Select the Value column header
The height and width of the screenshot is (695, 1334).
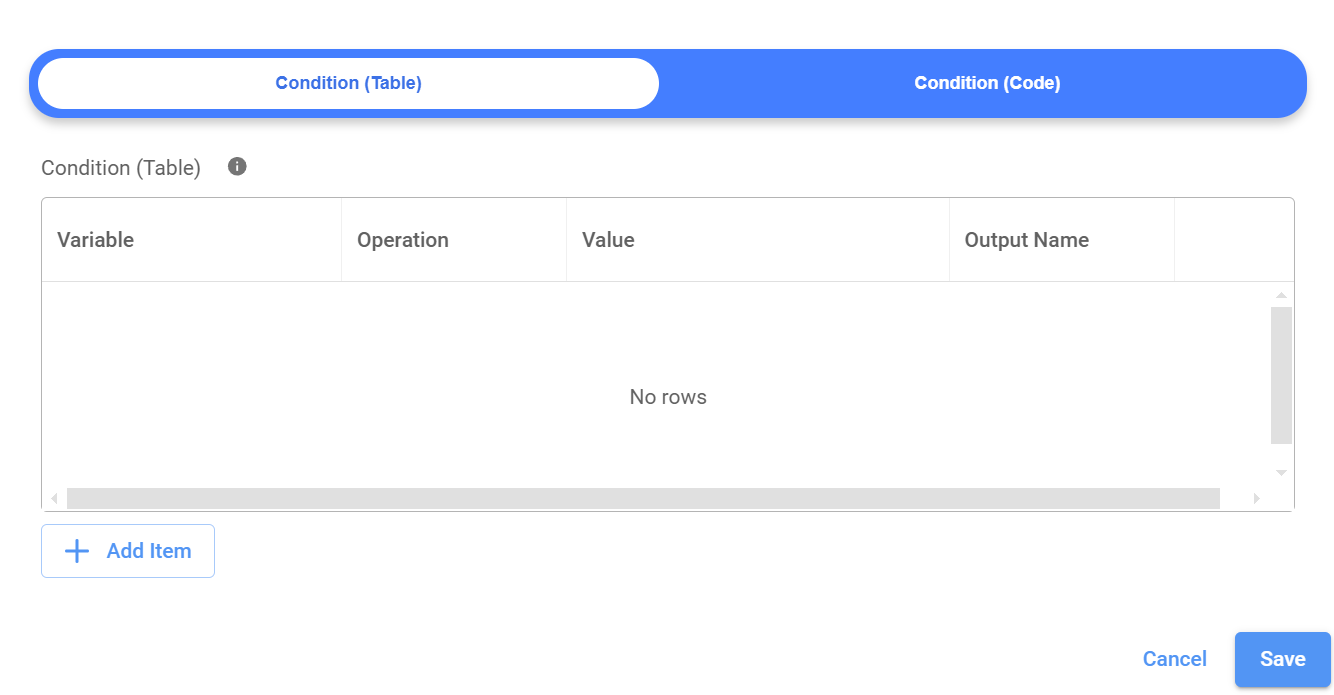pyautogui.click(x=608, y=240)
